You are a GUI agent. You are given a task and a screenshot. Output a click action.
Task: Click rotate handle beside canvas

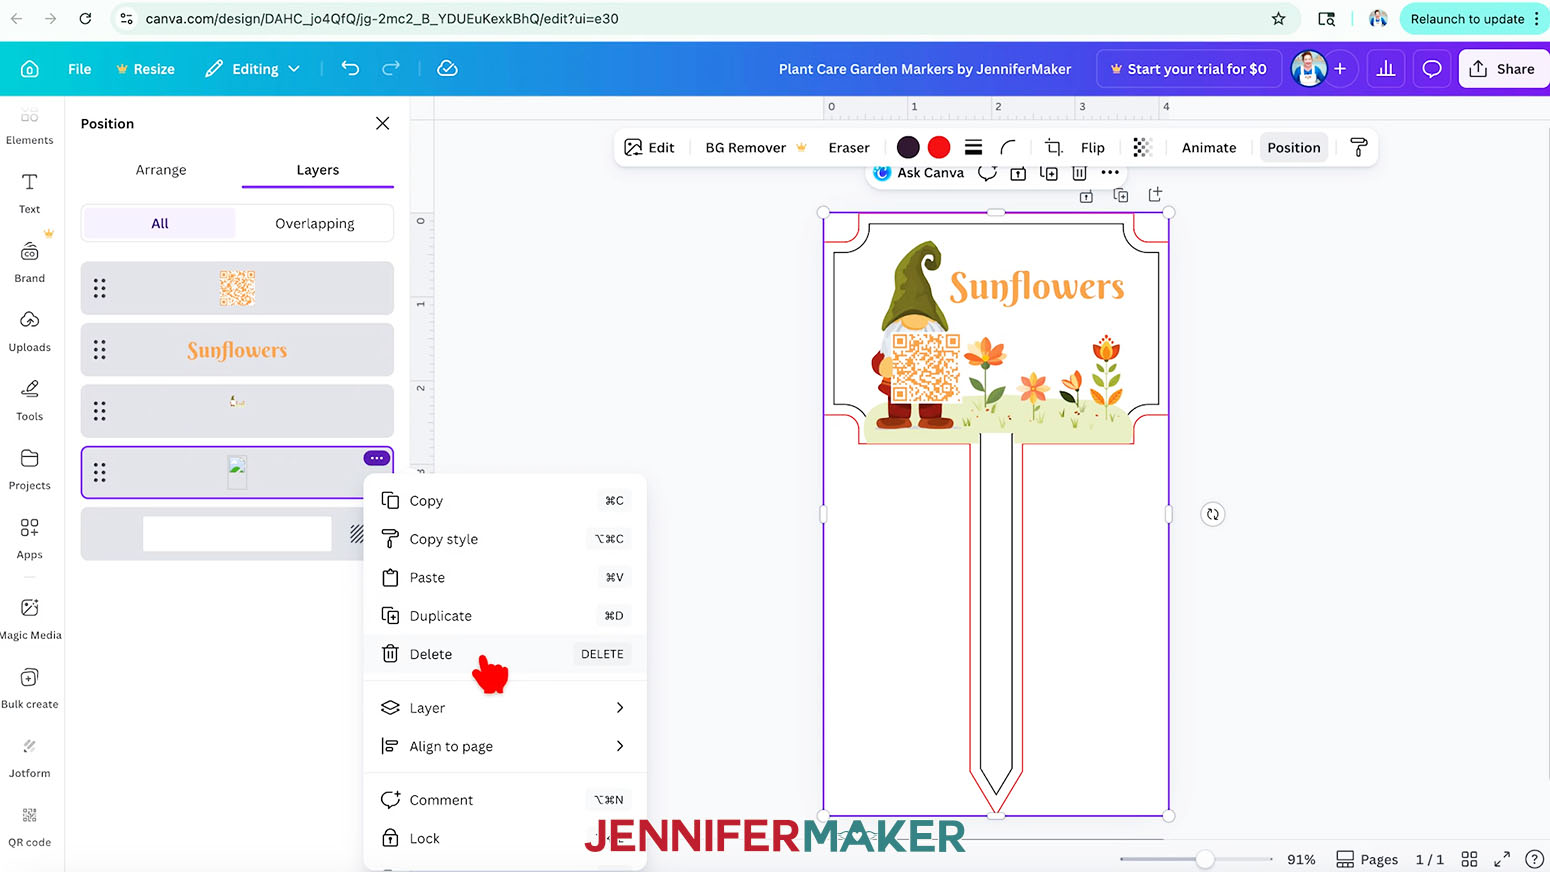point(1212,514)
